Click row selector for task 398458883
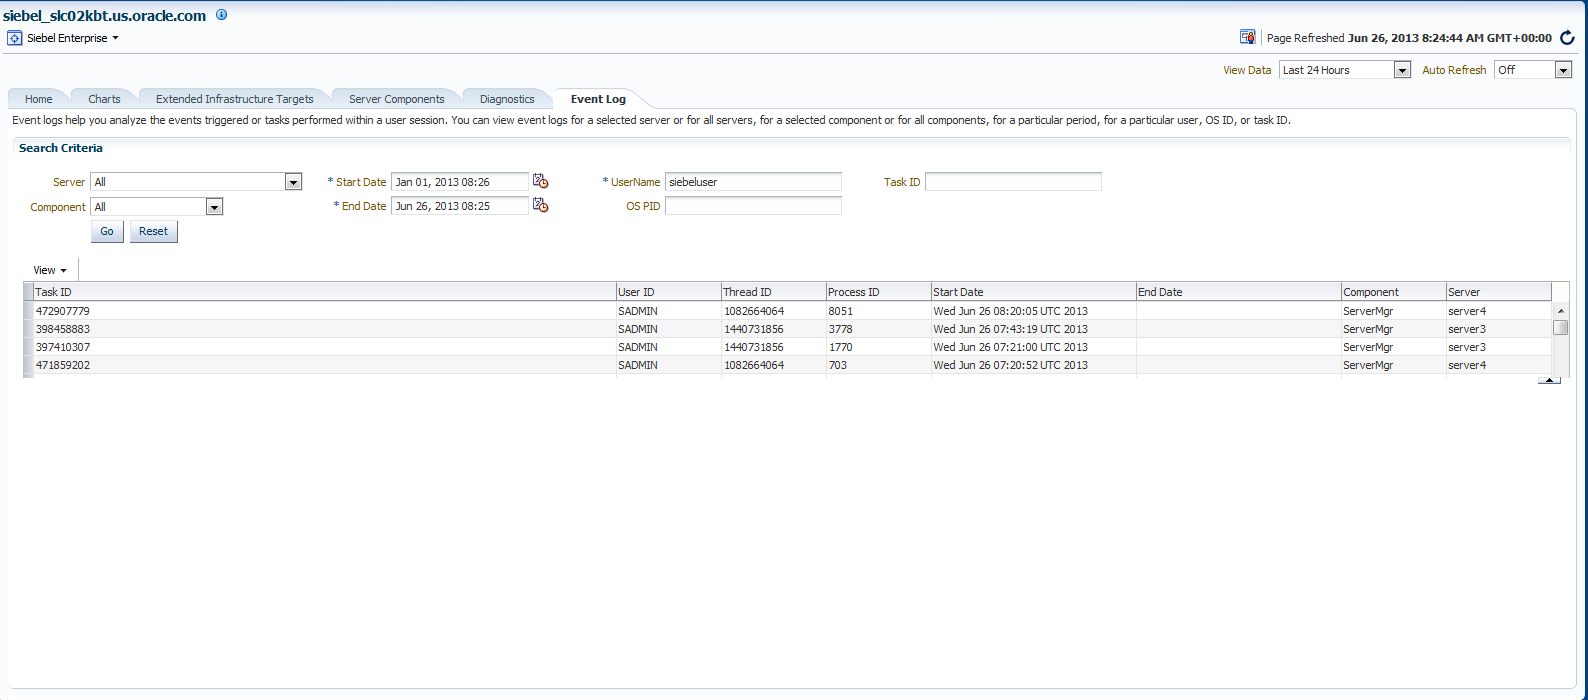This screenshot has width=1588, height=700. 28,329
